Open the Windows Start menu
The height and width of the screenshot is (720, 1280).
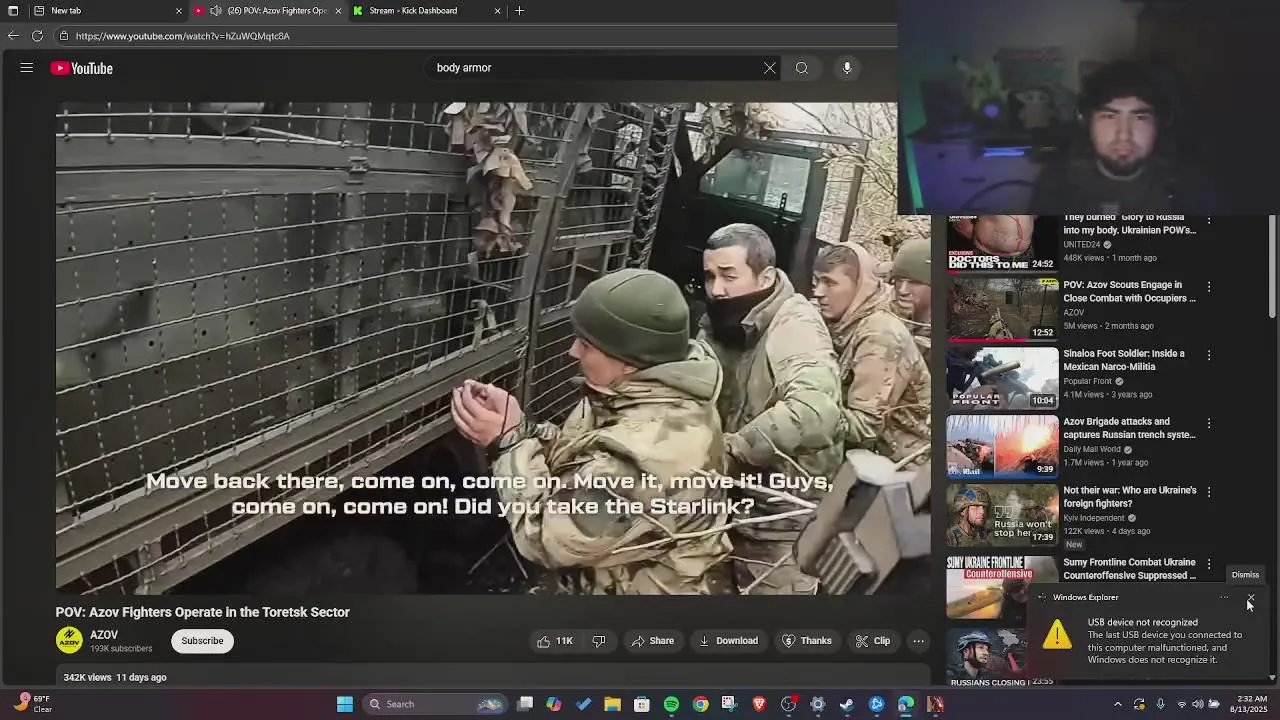pyautogui.click(x=344, y=704)
